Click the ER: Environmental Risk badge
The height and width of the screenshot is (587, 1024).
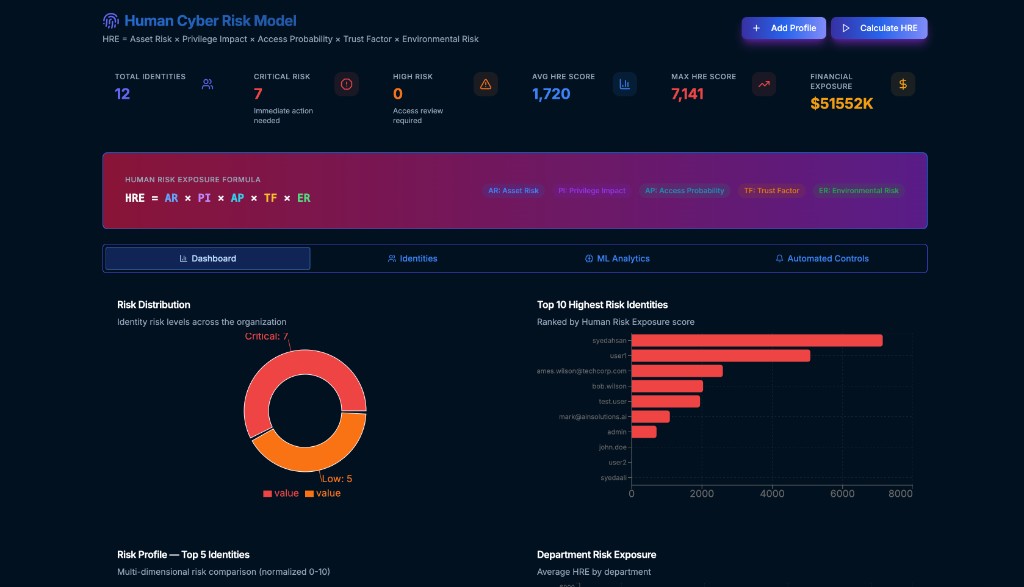[x=858, y=191]
